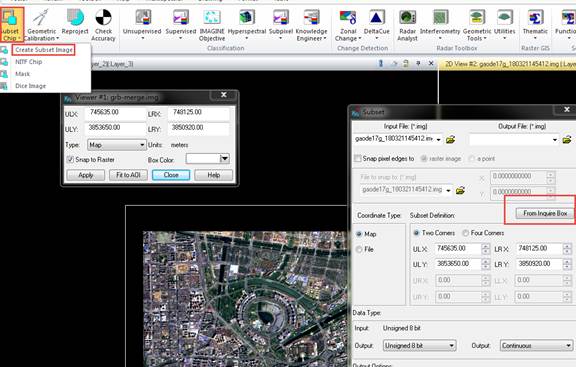Open Subpixel classifier
The height and width of the screenshot is (367, 576).
coord(281,24)
